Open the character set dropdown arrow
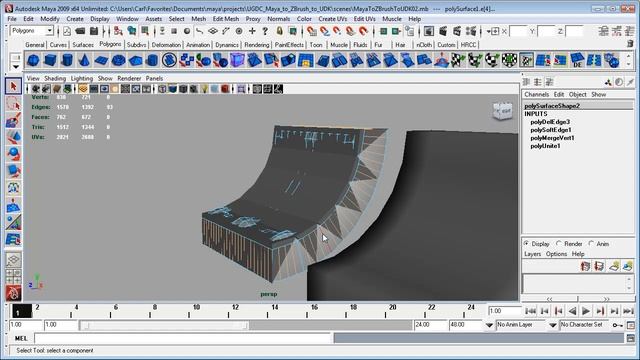Screen dimensions: 640x360 (553, 325)
